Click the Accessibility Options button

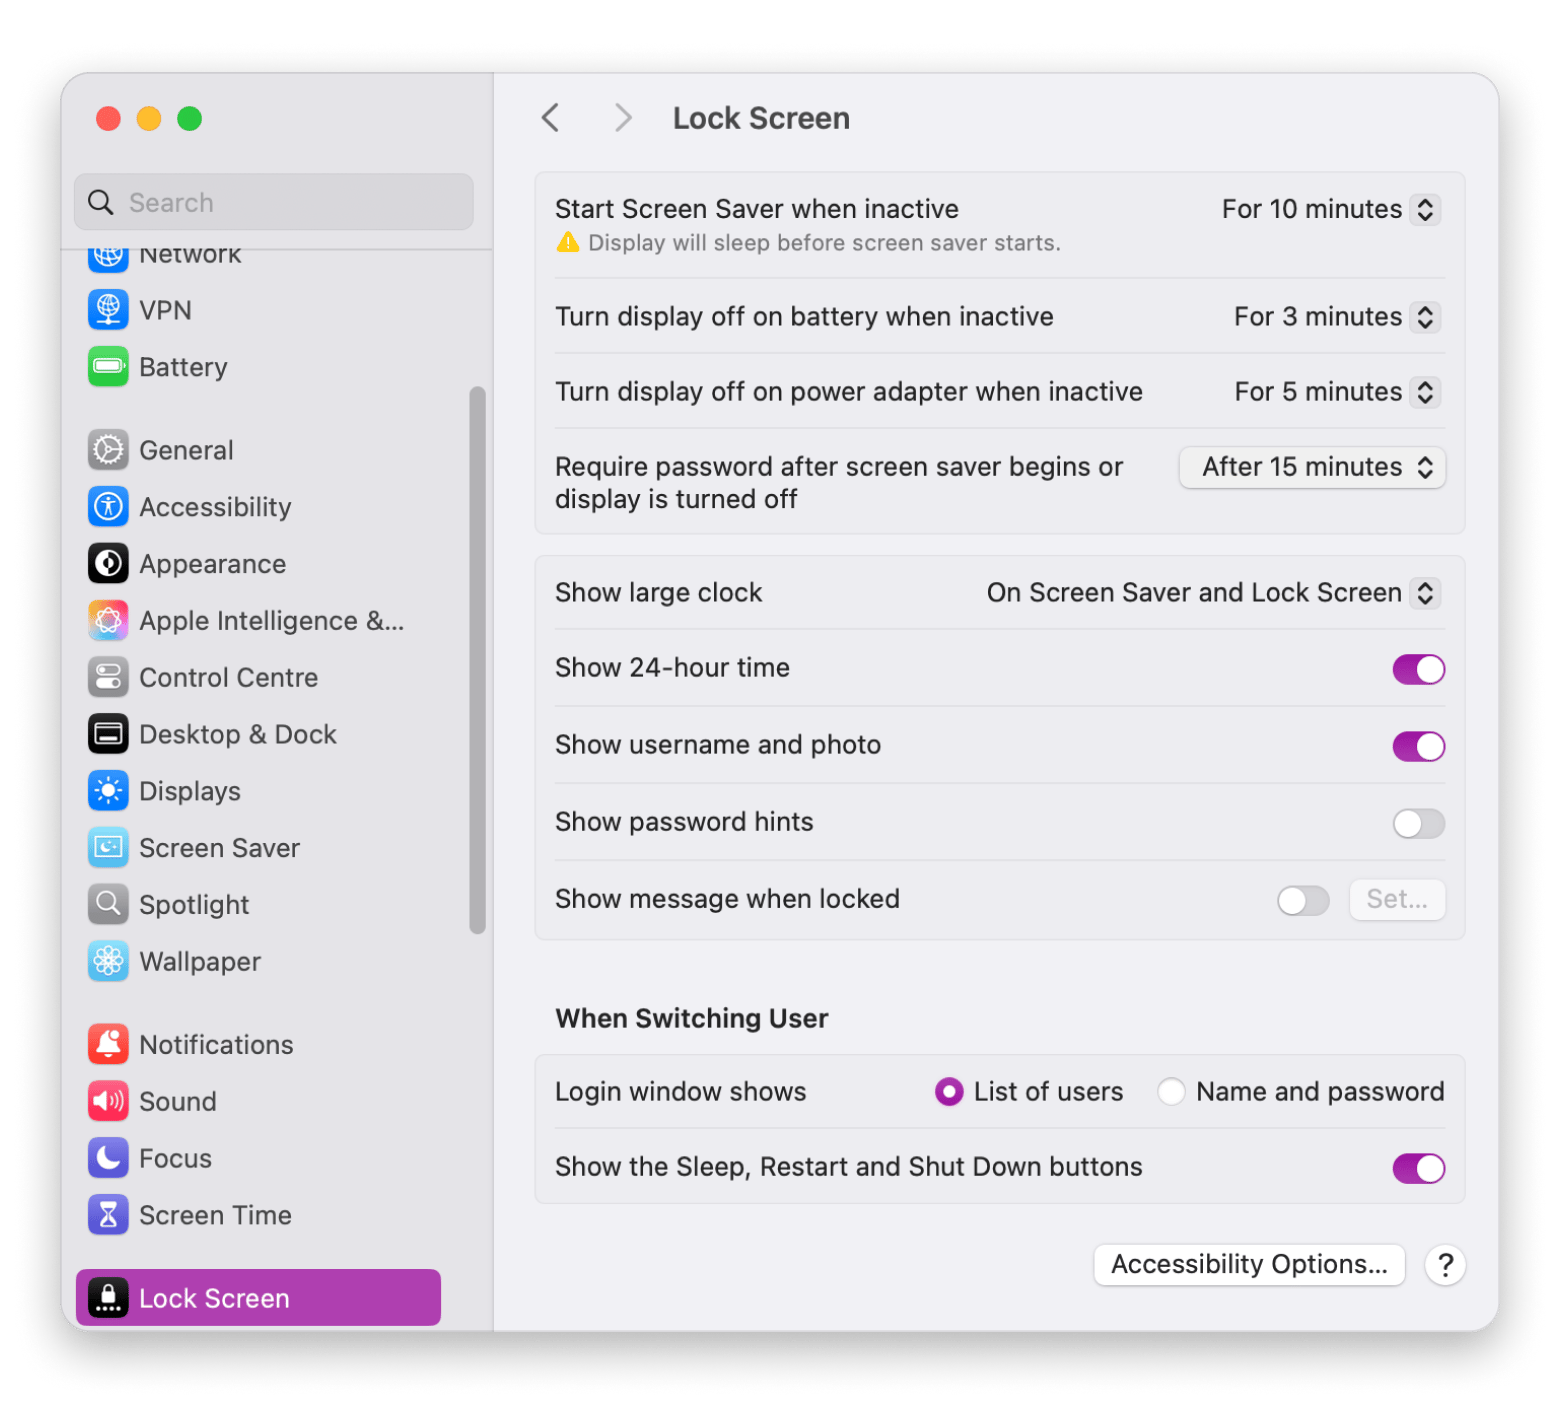point(1248,1265)
